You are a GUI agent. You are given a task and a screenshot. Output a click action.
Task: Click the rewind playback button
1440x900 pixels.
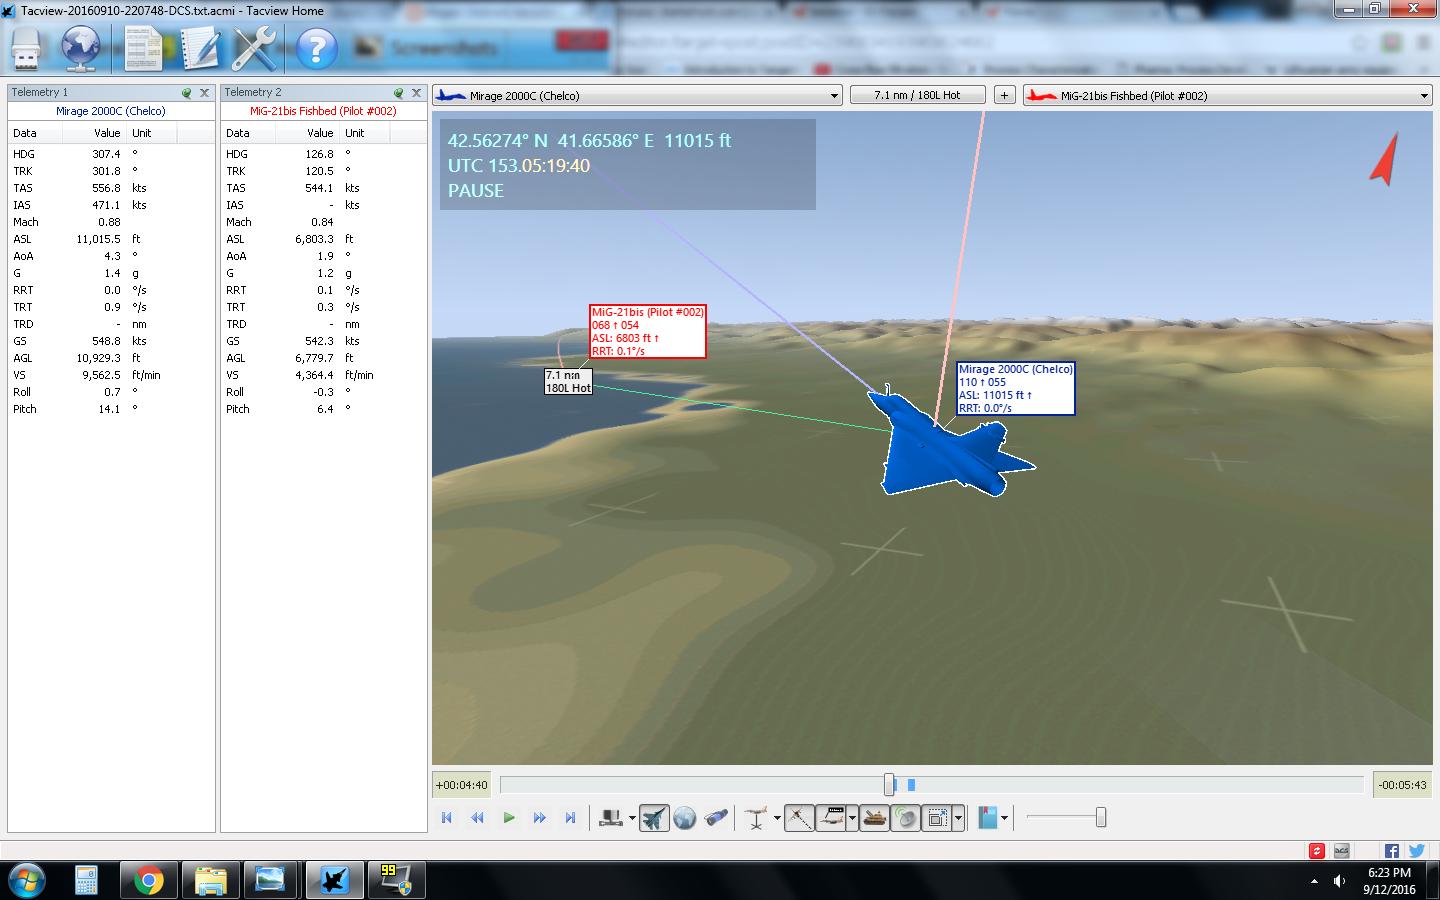click(x=478, y=818)
